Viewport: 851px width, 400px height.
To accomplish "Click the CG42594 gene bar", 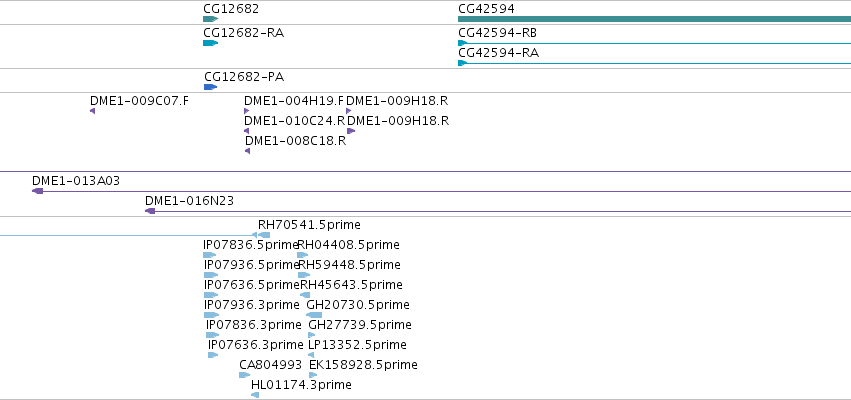I will [654, 19].
